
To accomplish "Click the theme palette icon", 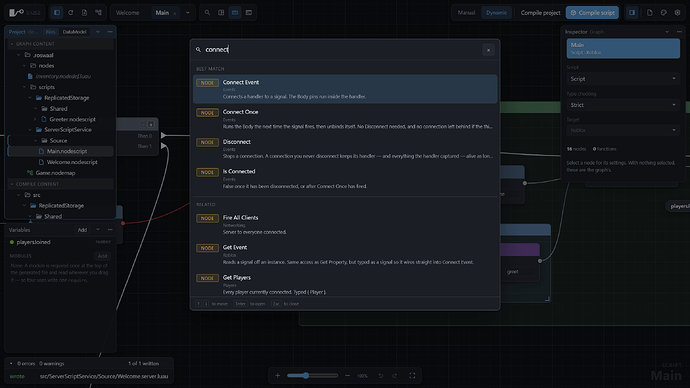I will point(664,13).
